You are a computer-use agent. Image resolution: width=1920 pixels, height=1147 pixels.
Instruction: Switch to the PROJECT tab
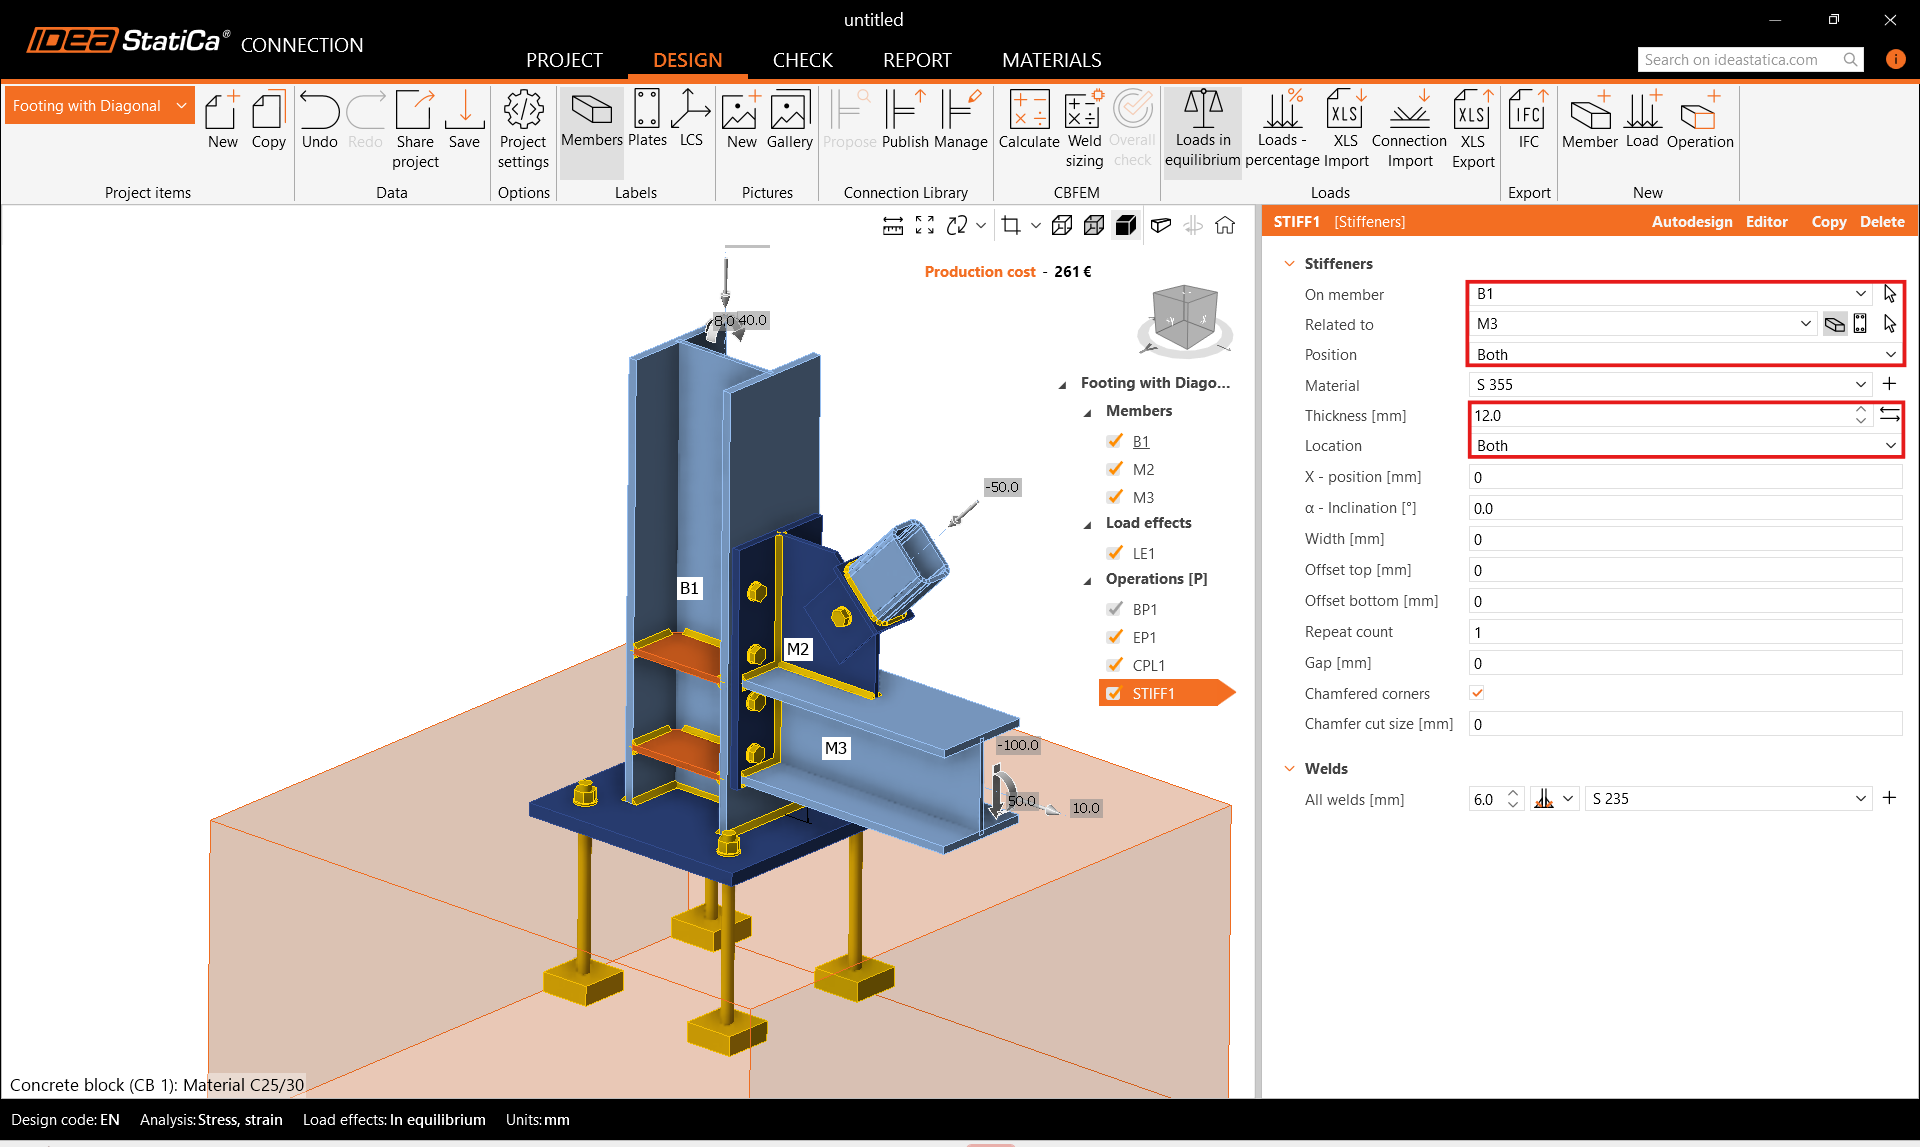[564, 60]
